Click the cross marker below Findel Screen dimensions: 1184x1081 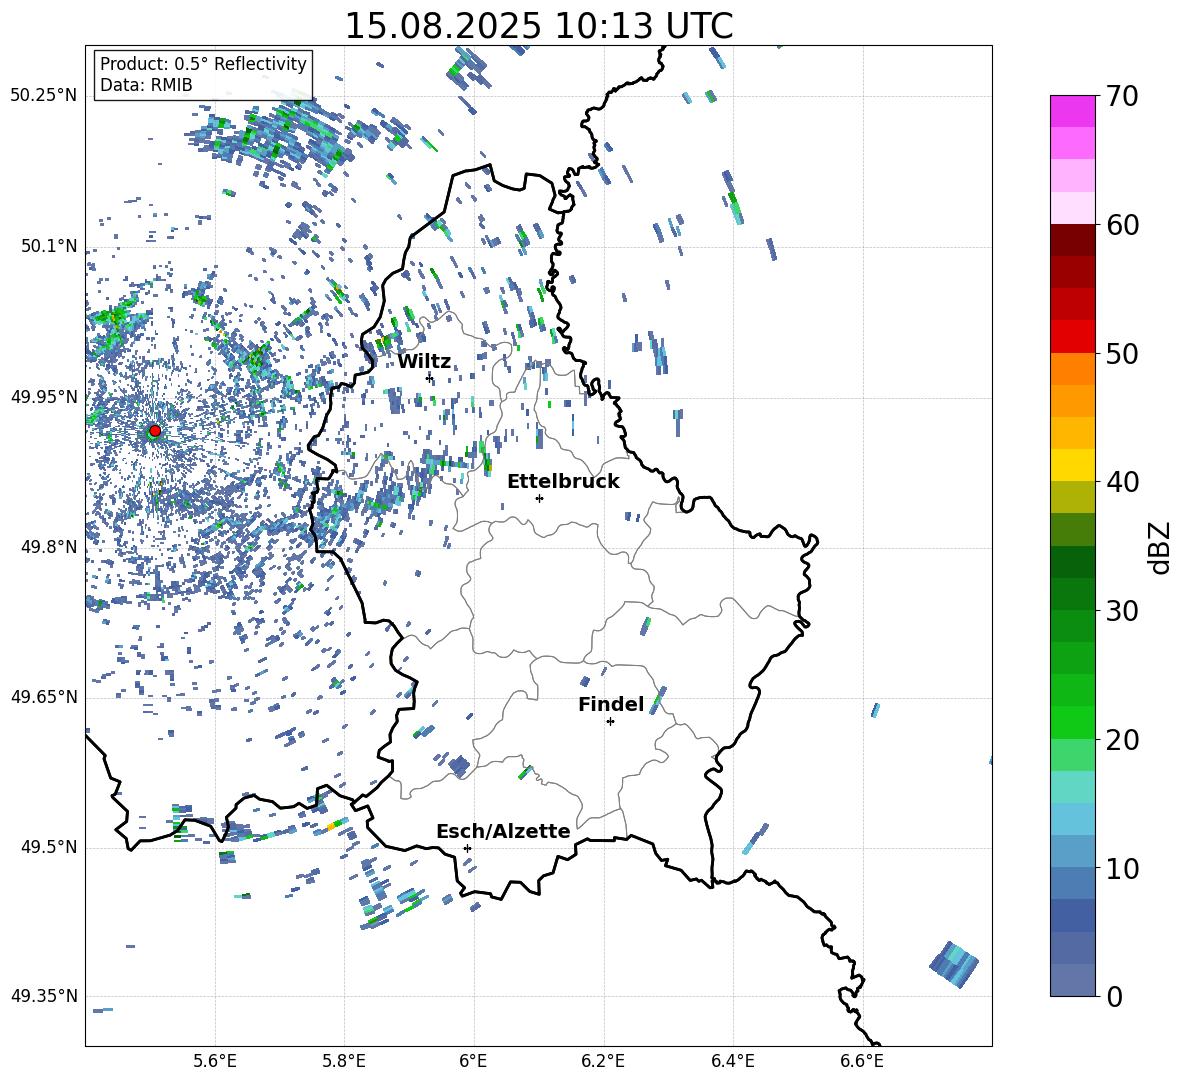610,722
